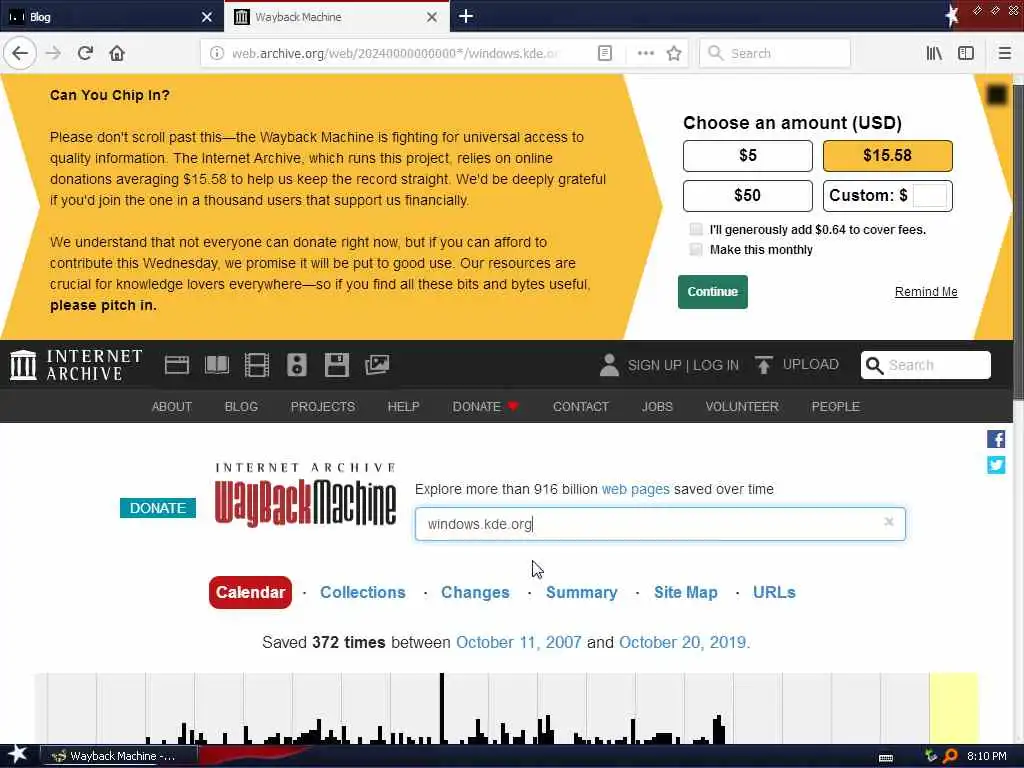The image size is (1024, 768).
Task: Open the browser home page
Action: (117, 53)
